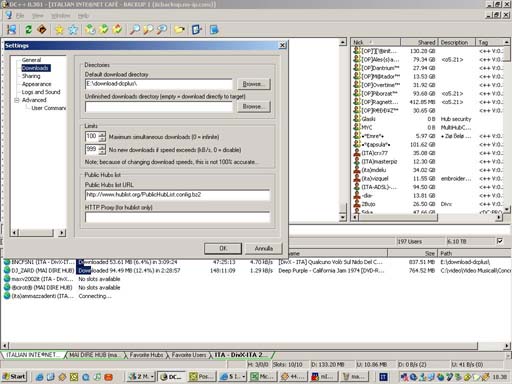Sort the user list by Tag column
This screenshot has height=384, width=512.
489,42
